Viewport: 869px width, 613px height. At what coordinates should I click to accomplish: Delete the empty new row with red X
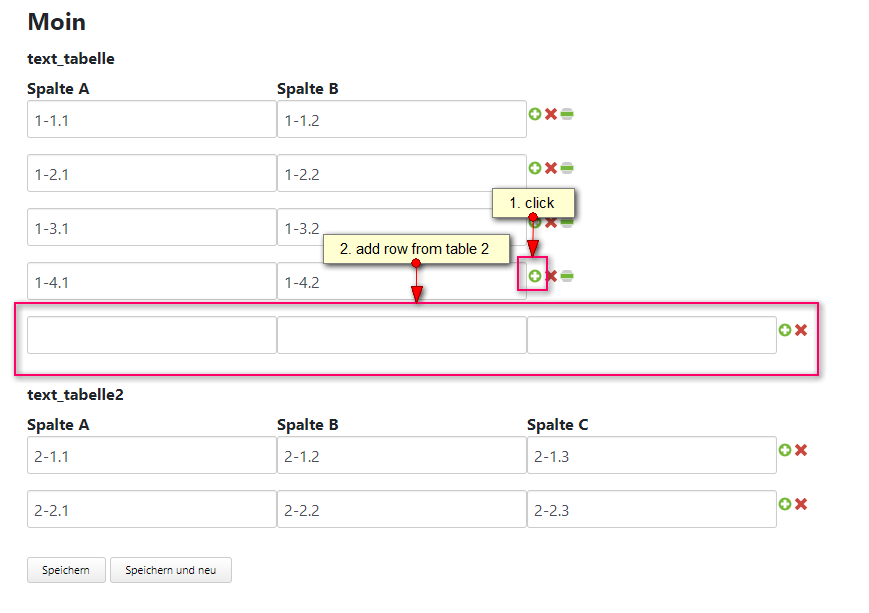click(x=801, y=330)
